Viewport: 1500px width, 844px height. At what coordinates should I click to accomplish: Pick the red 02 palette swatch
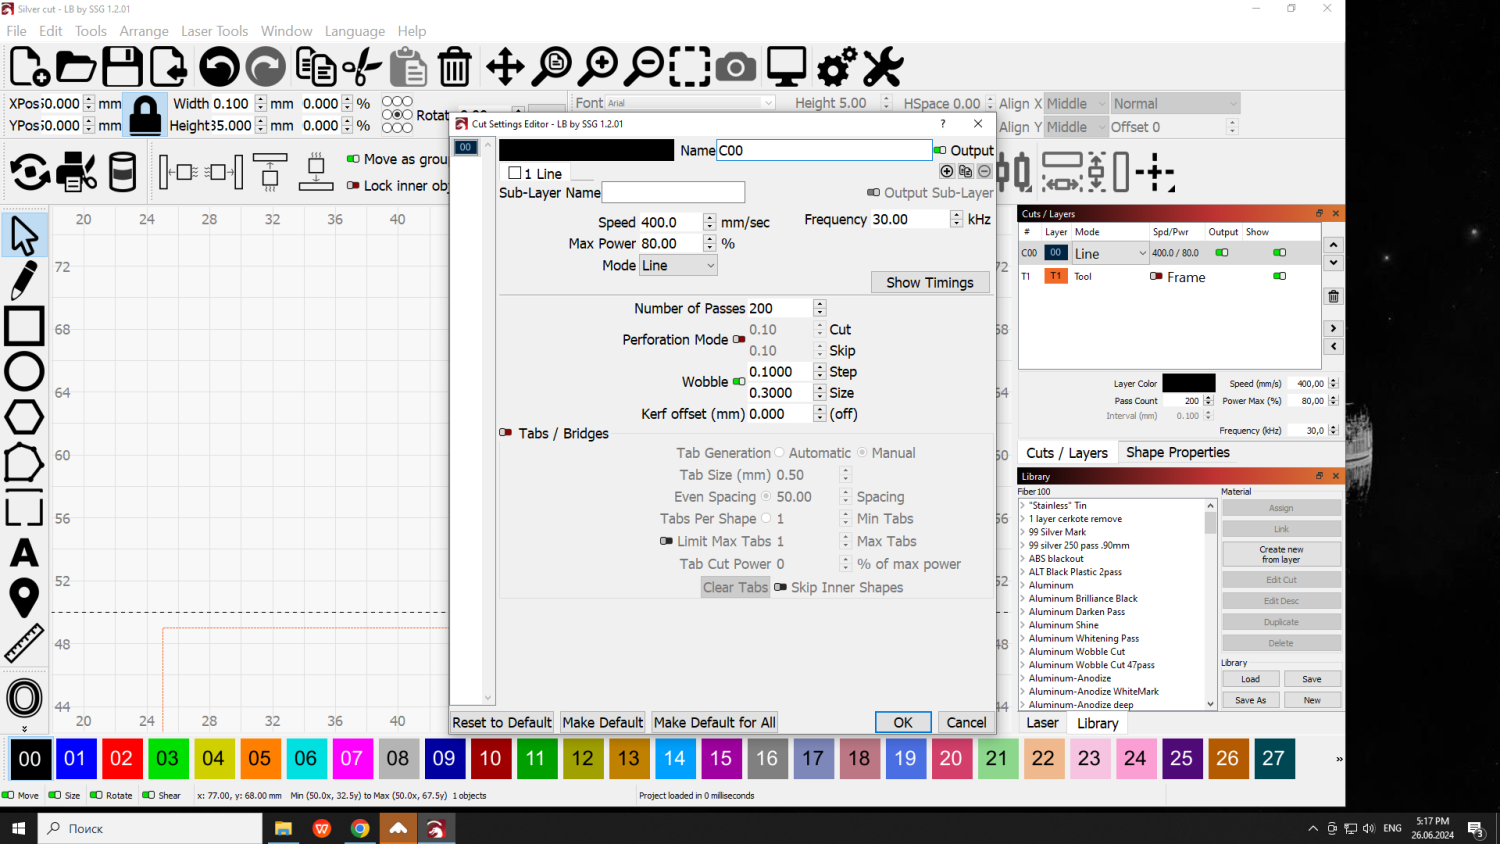[121, 758]
